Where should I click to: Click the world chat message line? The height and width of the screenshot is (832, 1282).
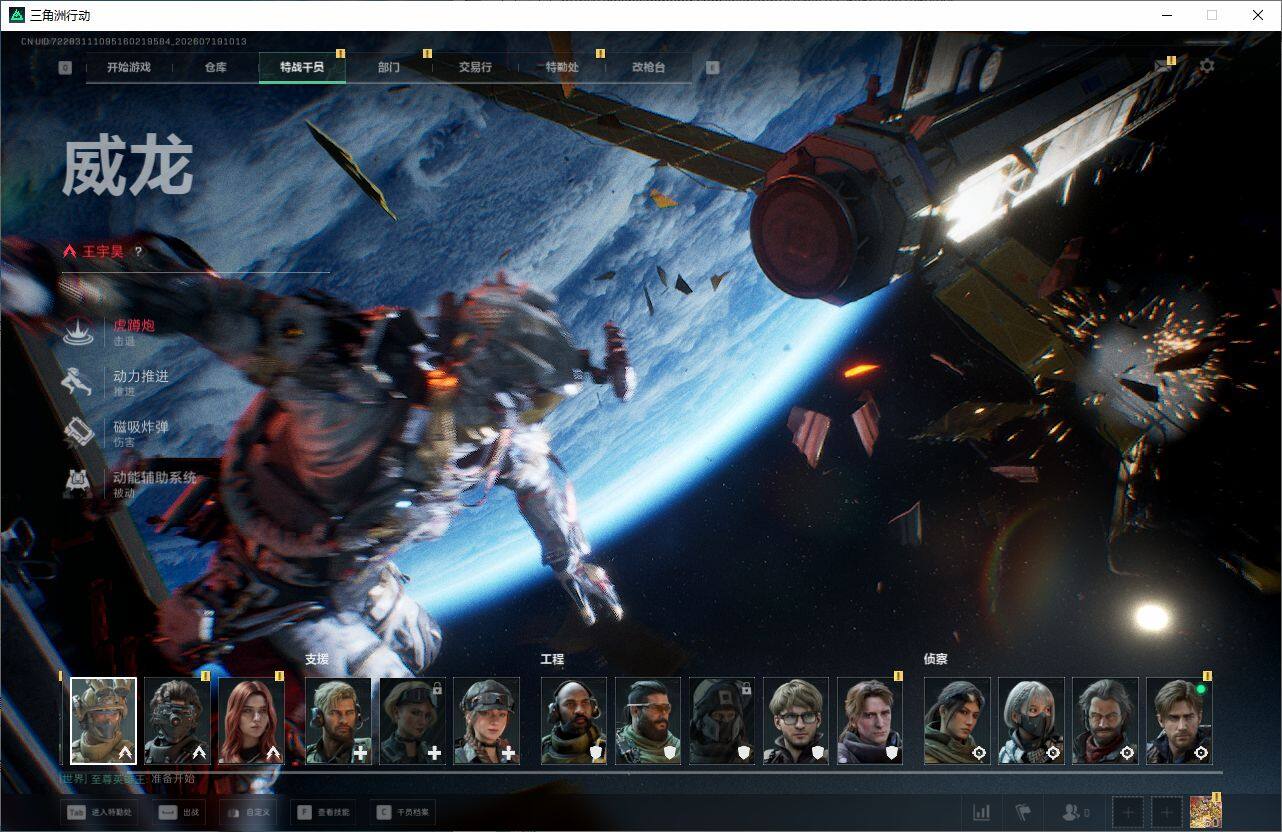point(128,779)
